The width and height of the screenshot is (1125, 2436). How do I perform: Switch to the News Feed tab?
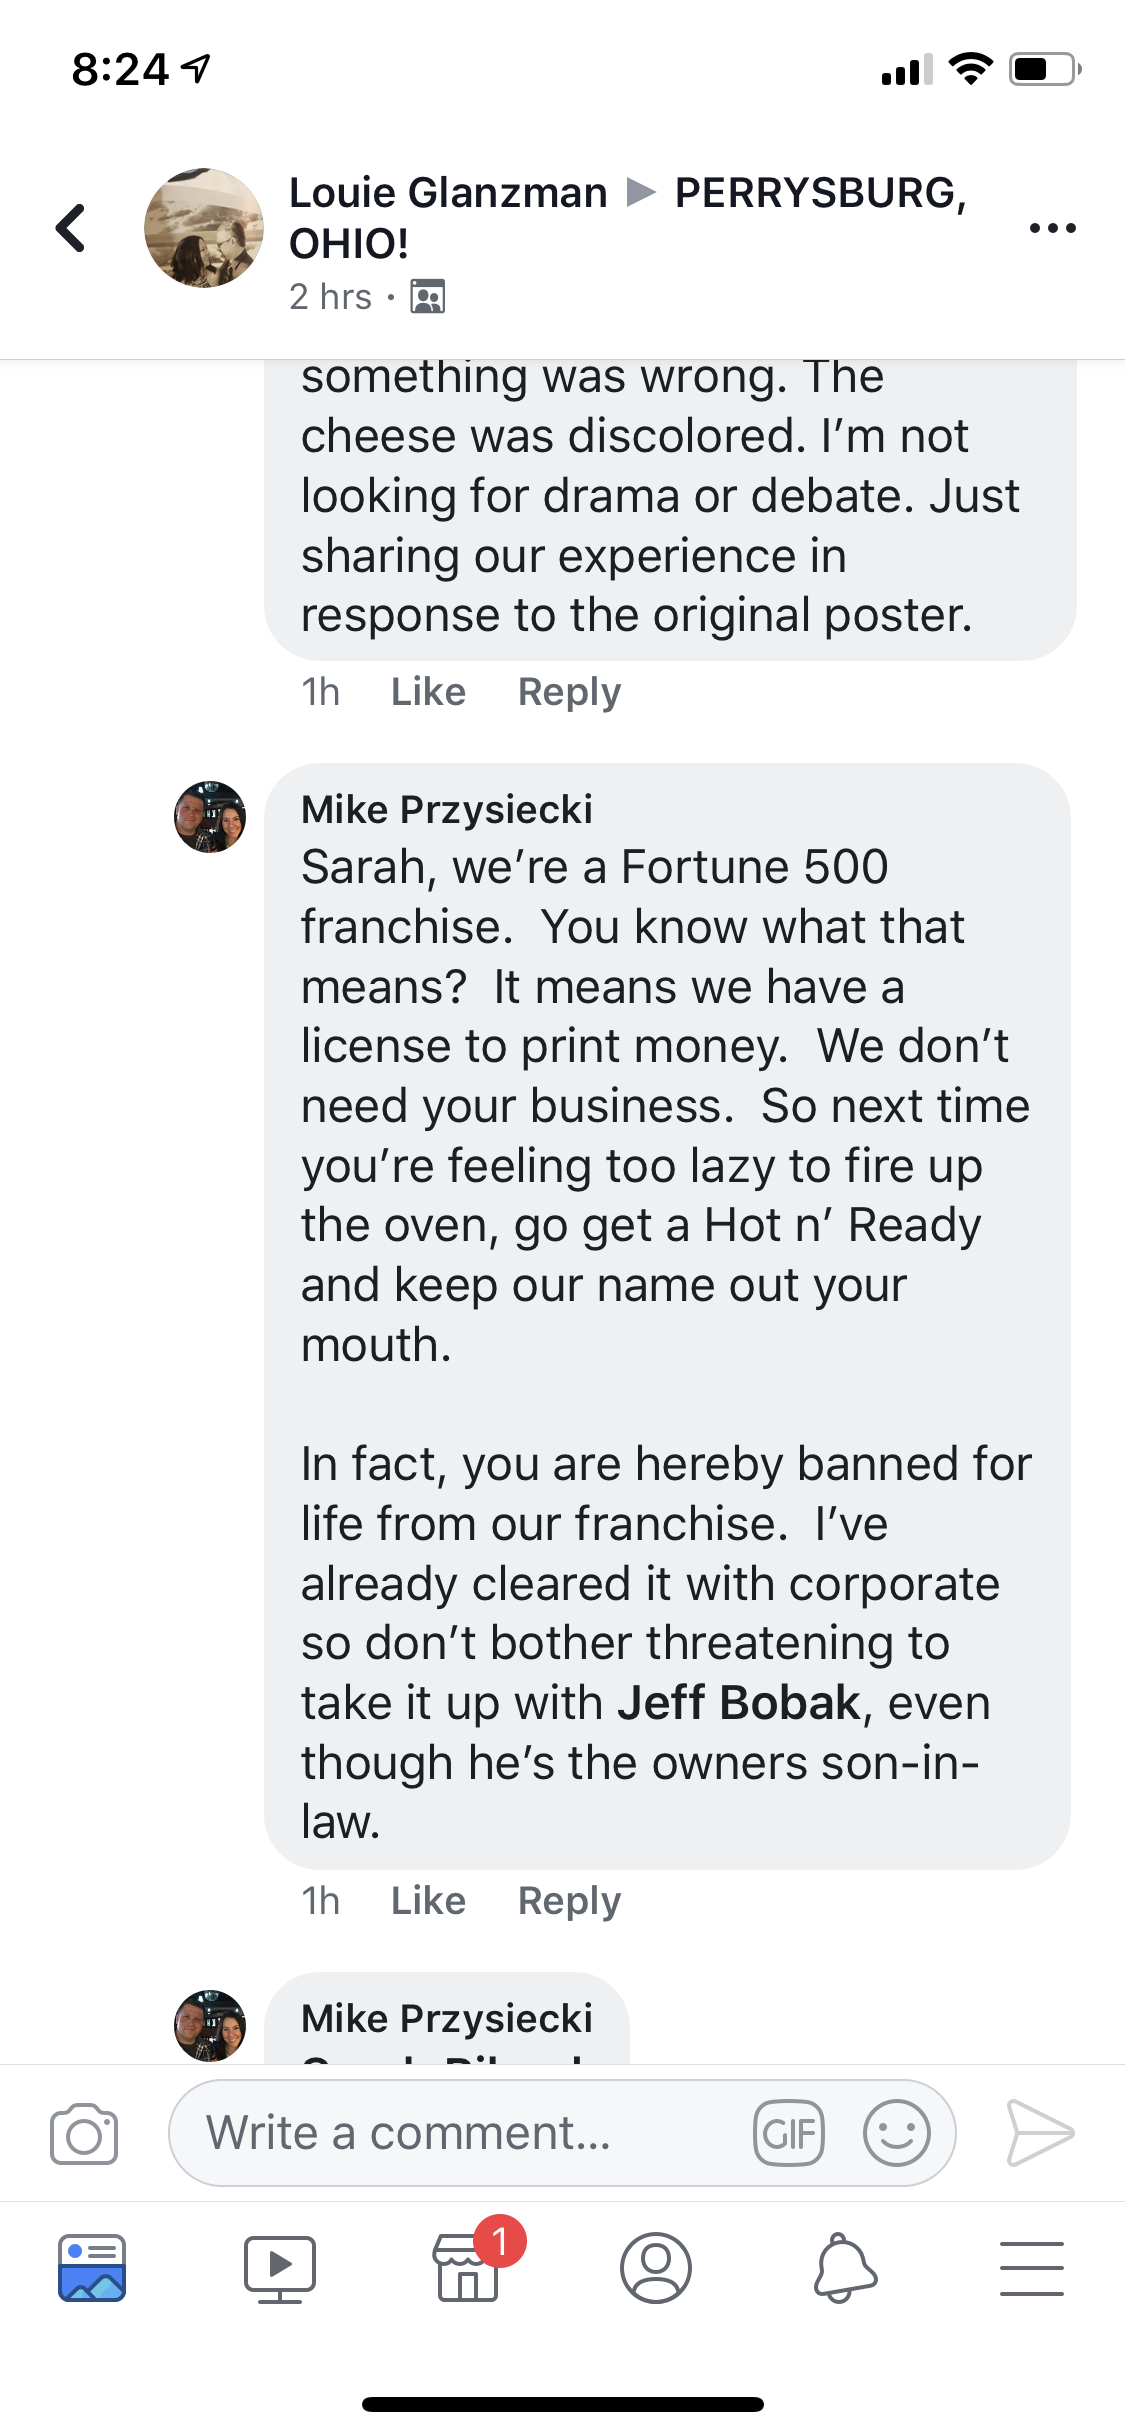92,2268
